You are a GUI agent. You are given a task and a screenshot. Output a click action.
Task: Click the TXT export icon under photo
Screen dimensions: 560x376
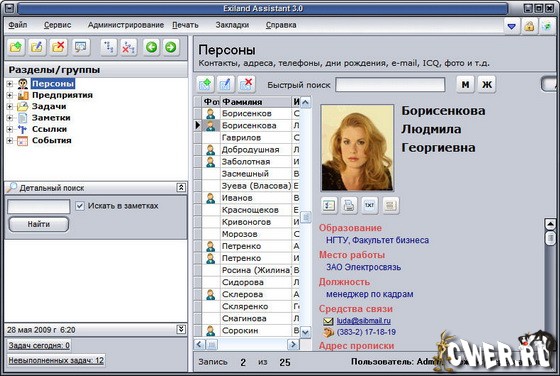coord(369,205)
